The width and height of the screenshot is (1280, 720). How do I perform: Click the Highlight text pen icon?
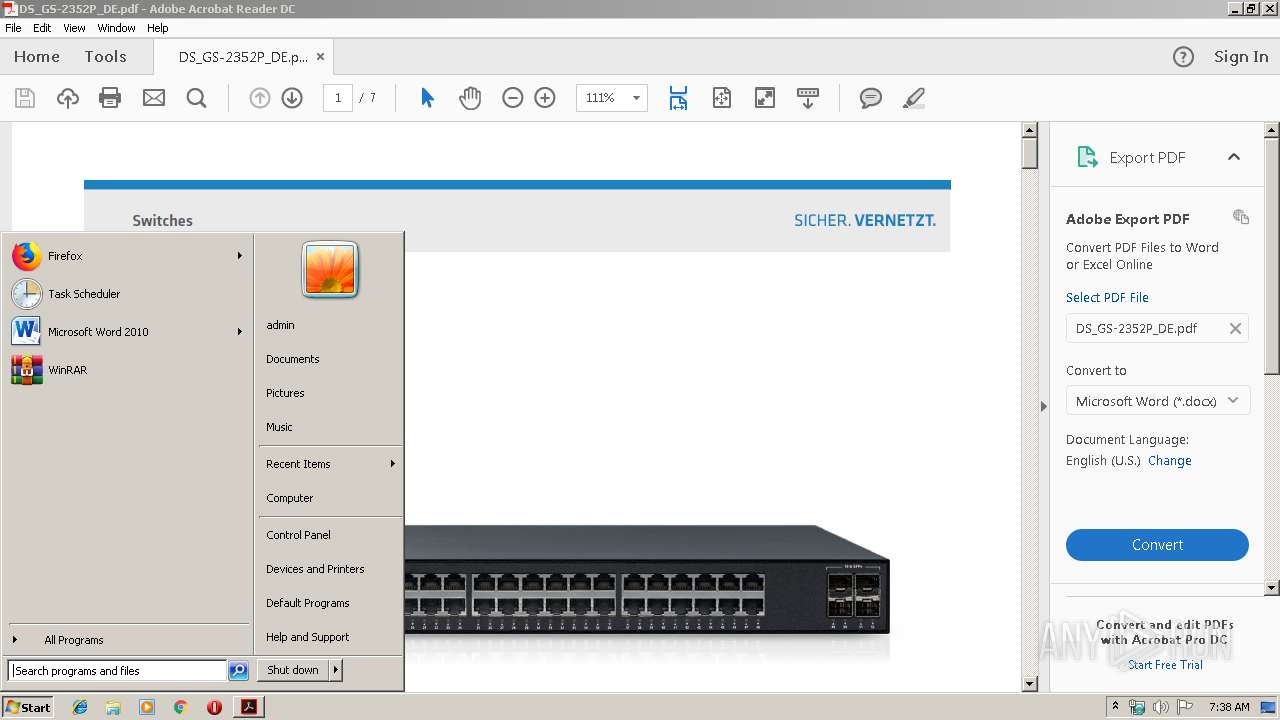click(x=913, y=98)
